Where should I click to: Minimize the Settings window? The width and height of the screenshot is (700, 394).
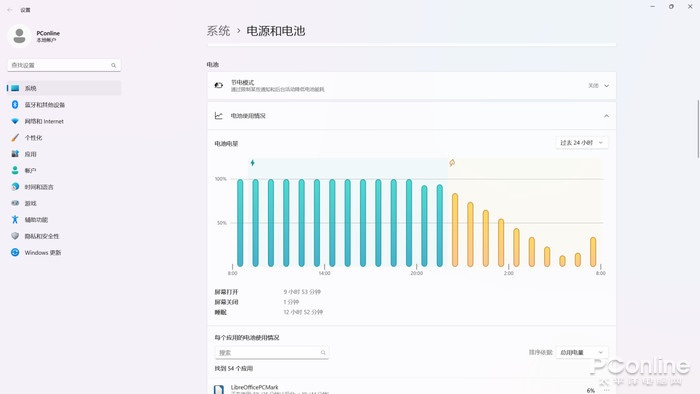(x=652, y=7)
